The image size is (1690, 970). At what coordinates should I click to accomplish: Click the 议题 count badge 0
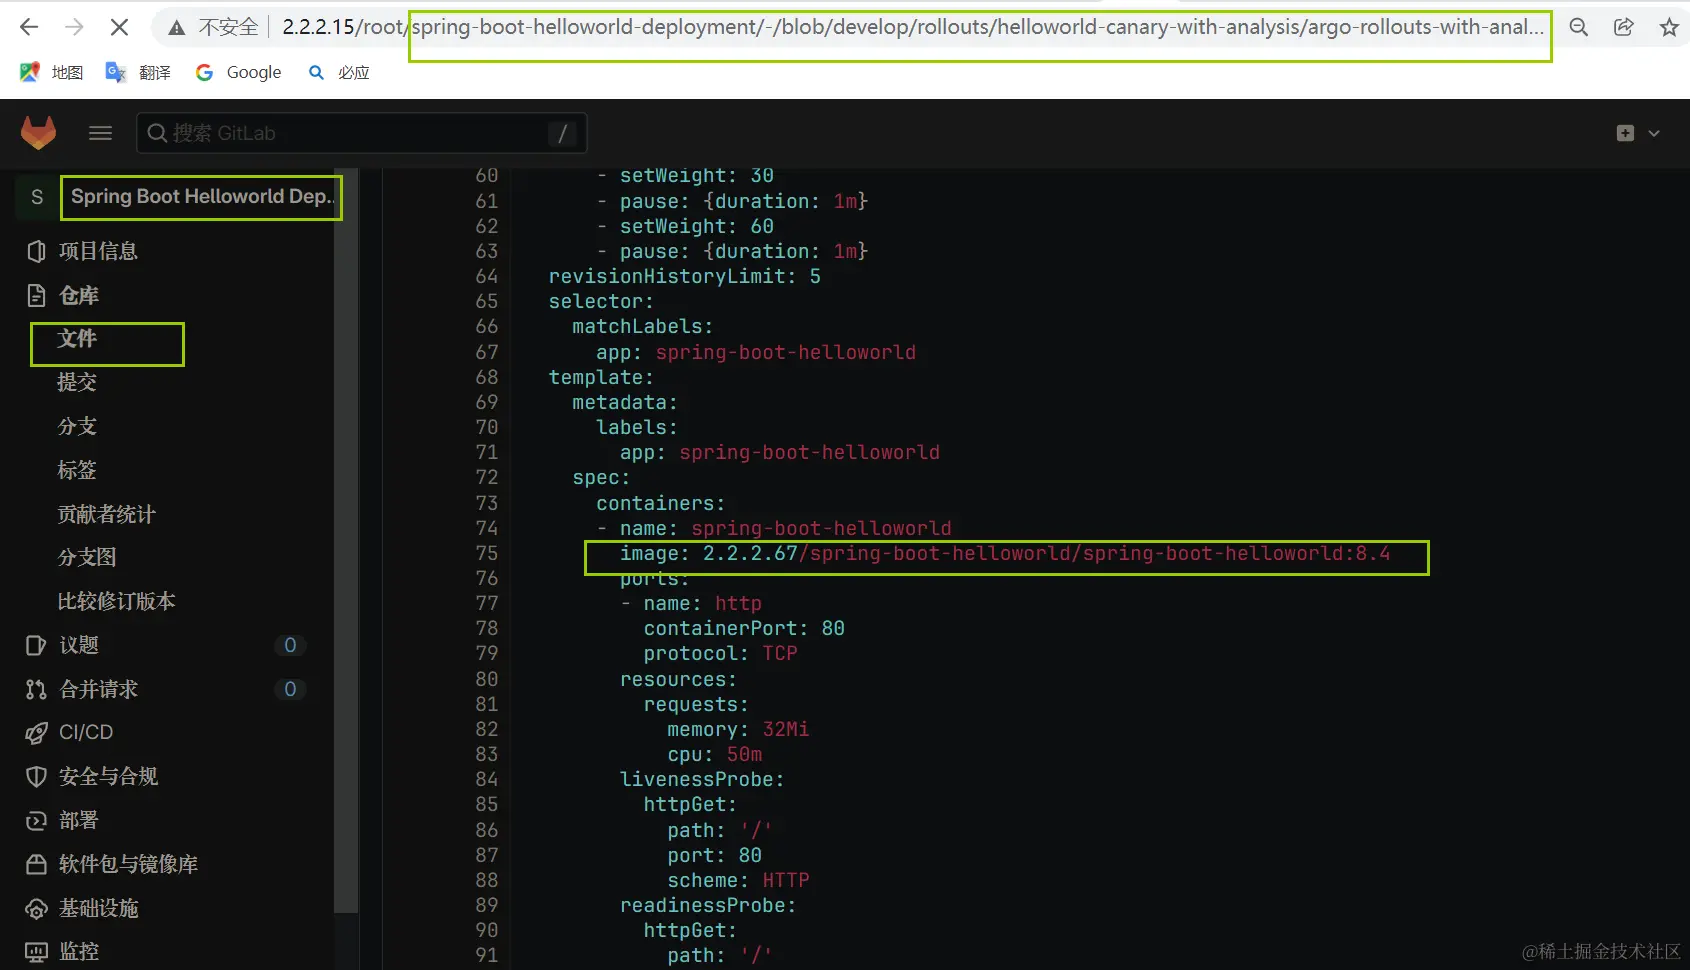click(x=290, y=645)
